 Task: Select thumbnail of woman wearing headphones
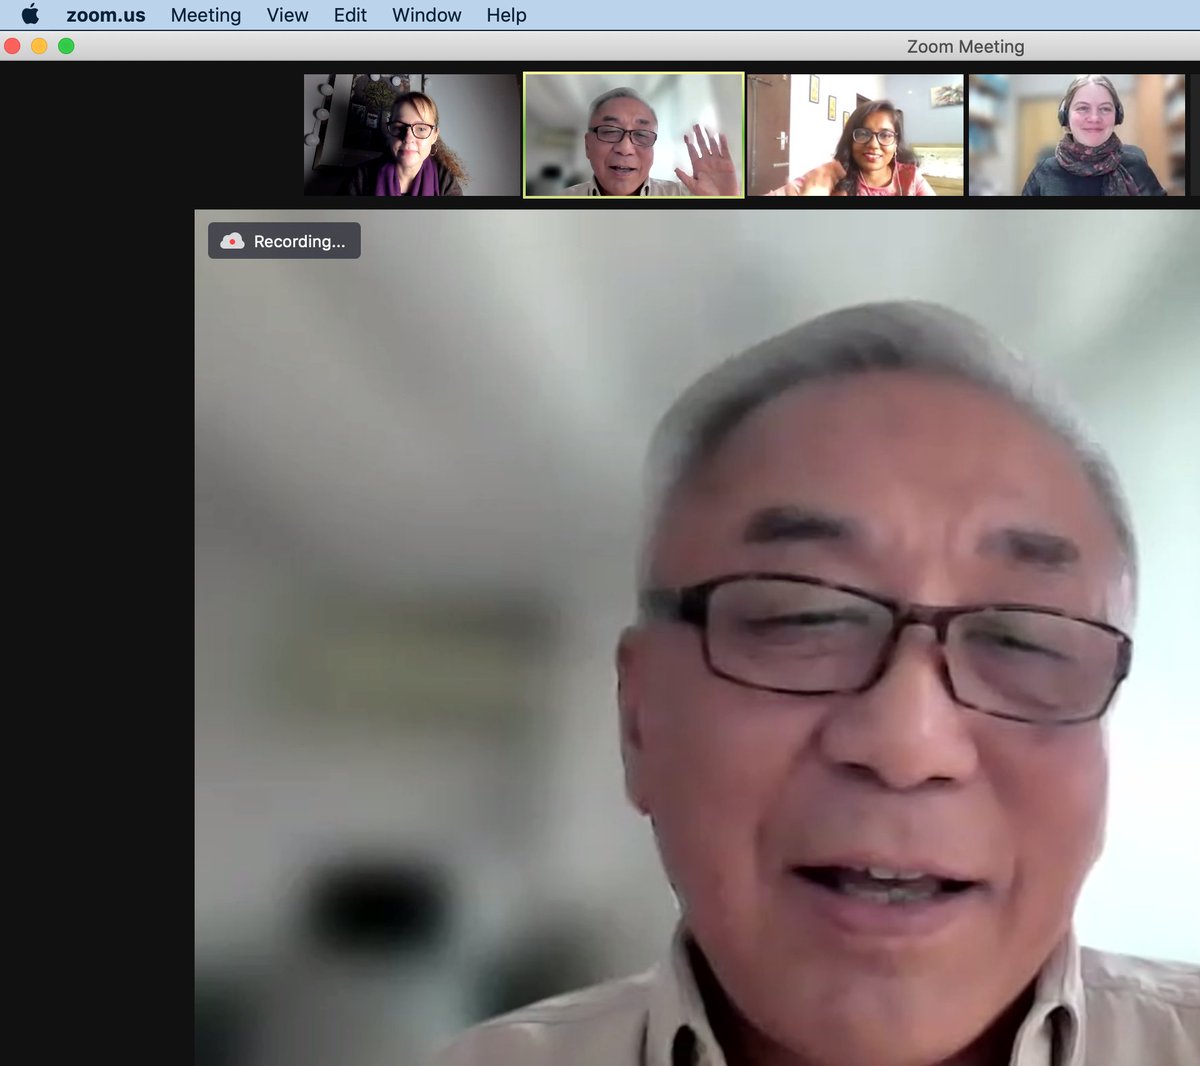(x=1077, y=135)
